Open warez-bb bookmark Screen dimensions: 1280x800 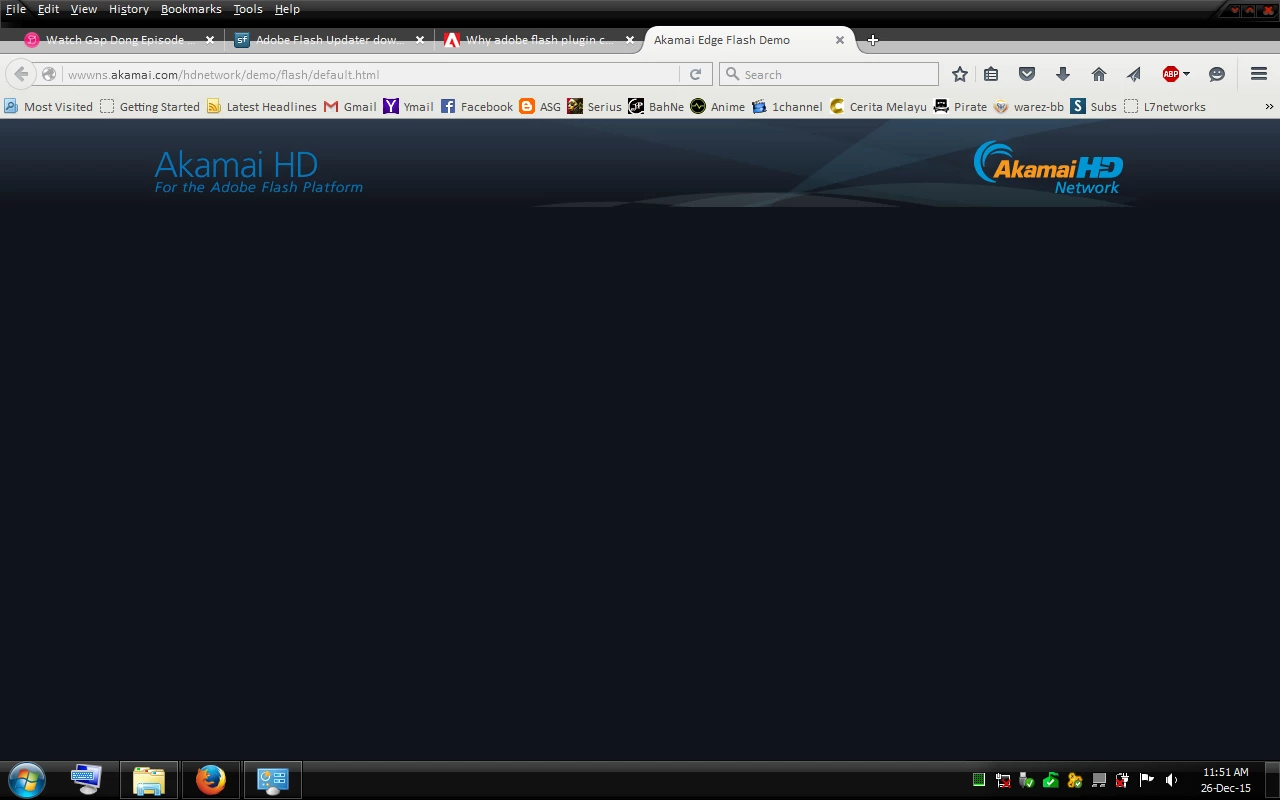click(1028, 106)
